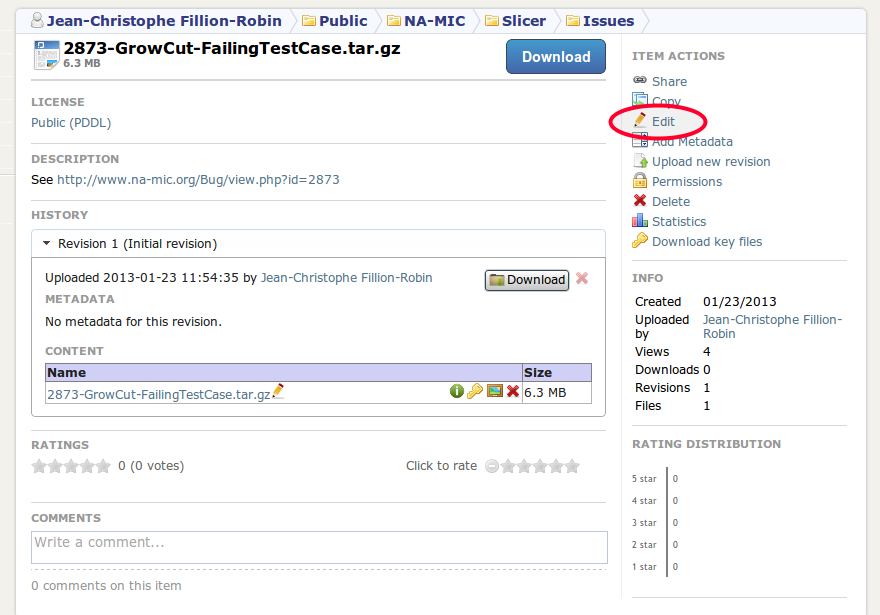
Task: Rate item five stars in Click to rate
Action: (572, 466)
